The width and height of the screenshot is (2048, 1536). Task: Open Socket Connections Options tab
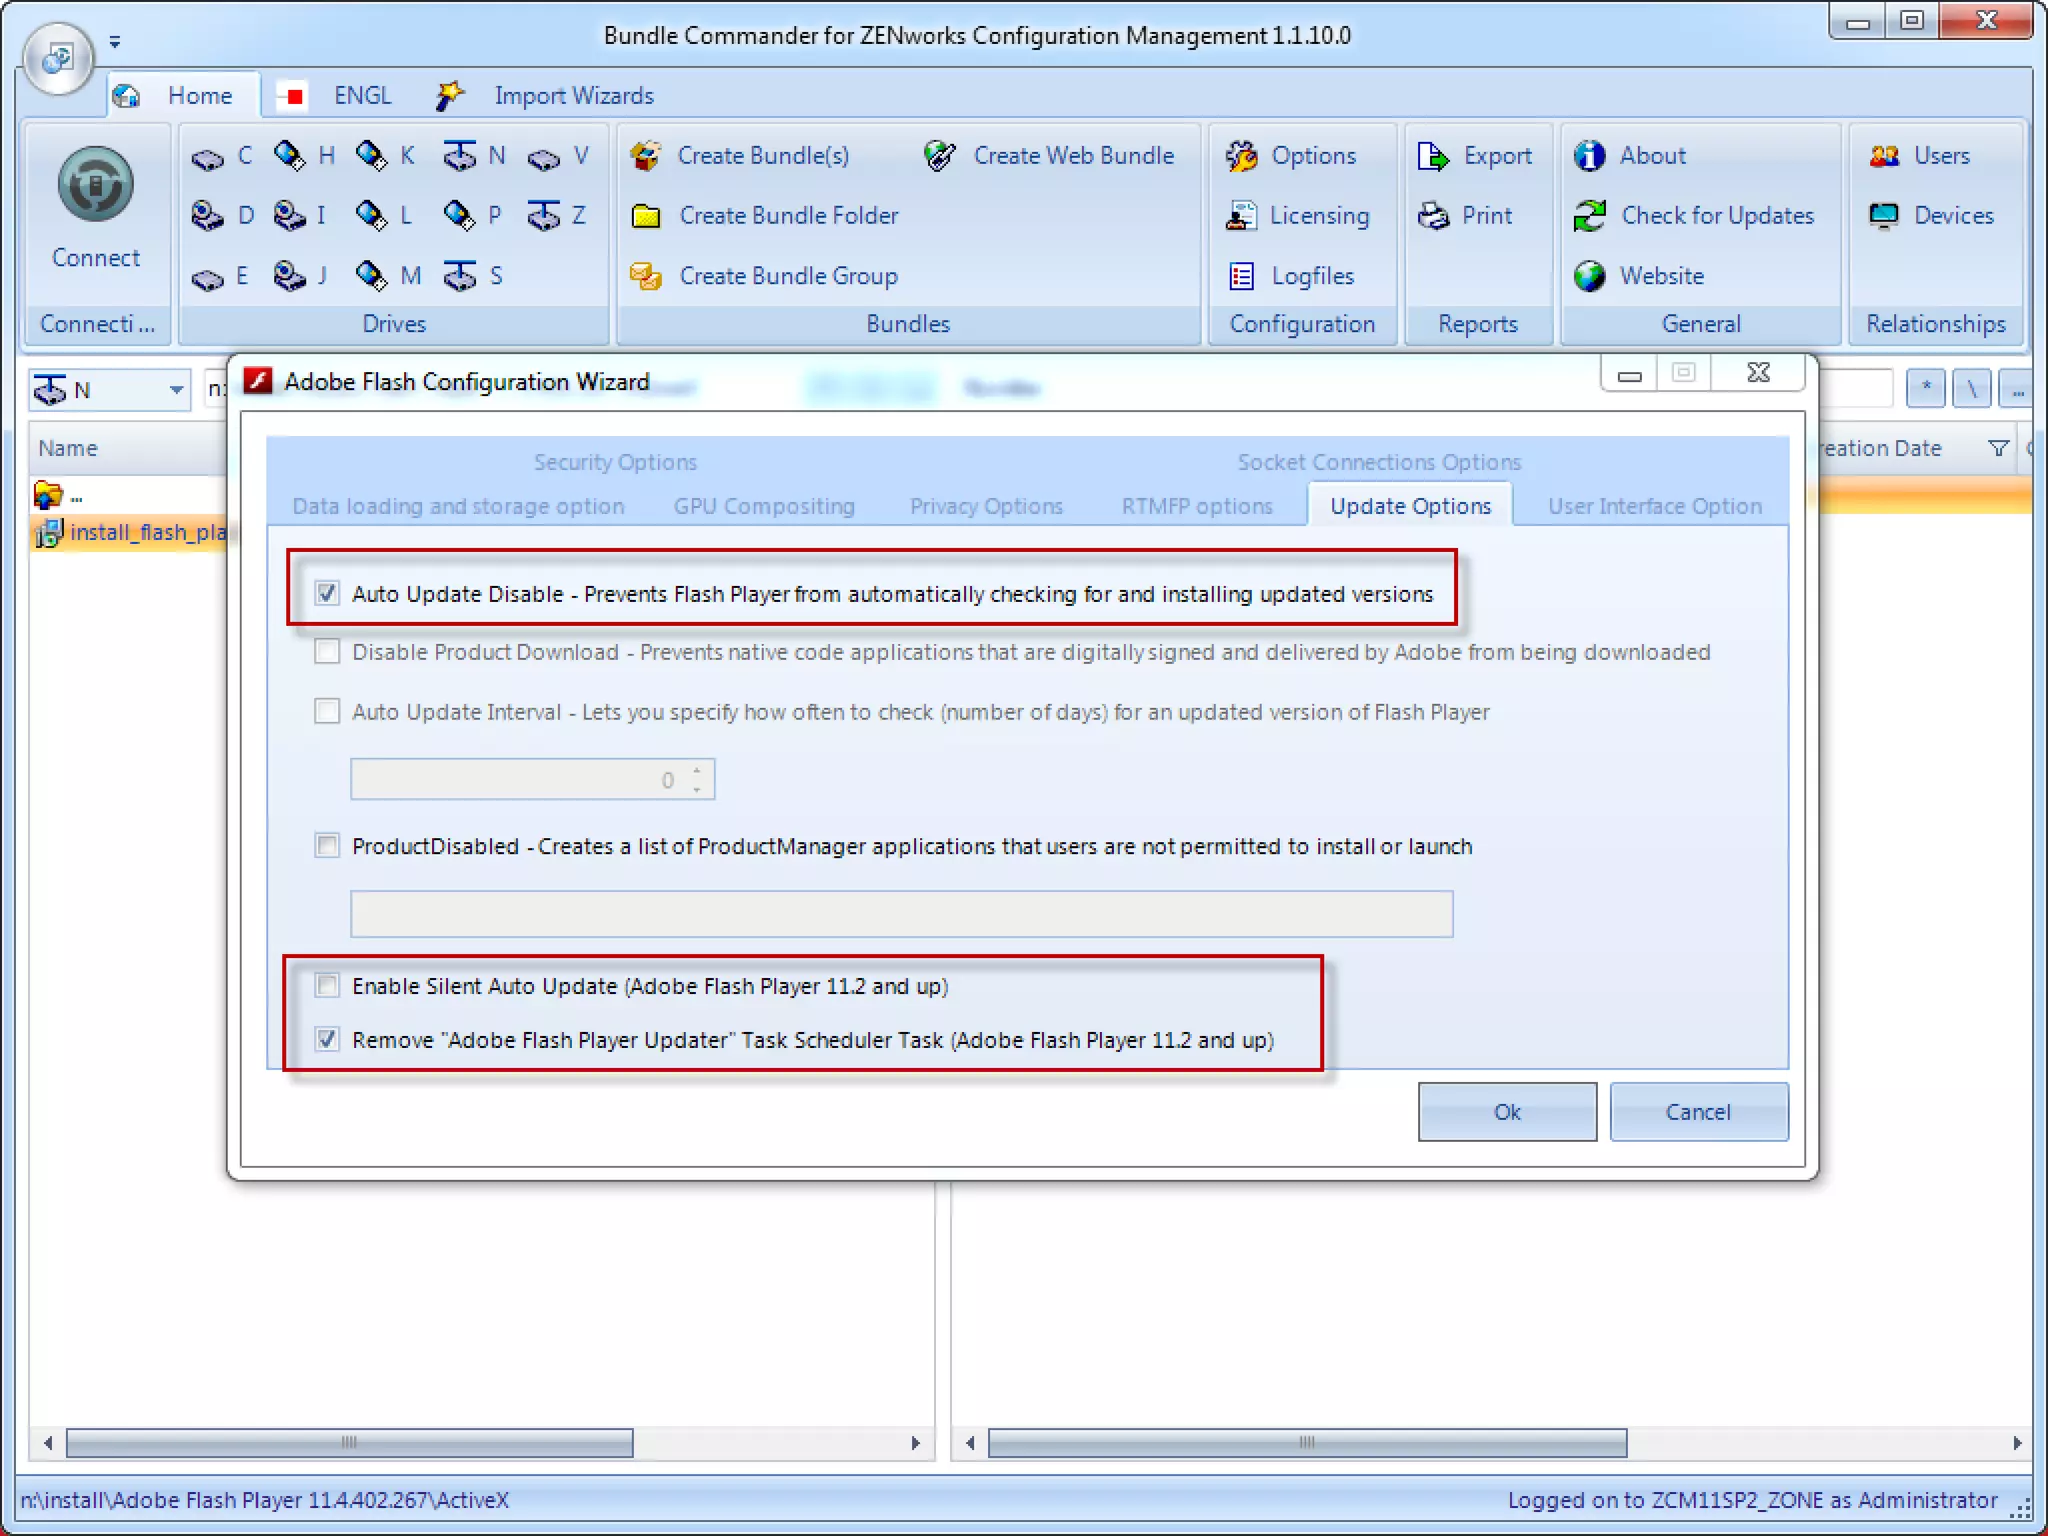(x=1379, y=462)
